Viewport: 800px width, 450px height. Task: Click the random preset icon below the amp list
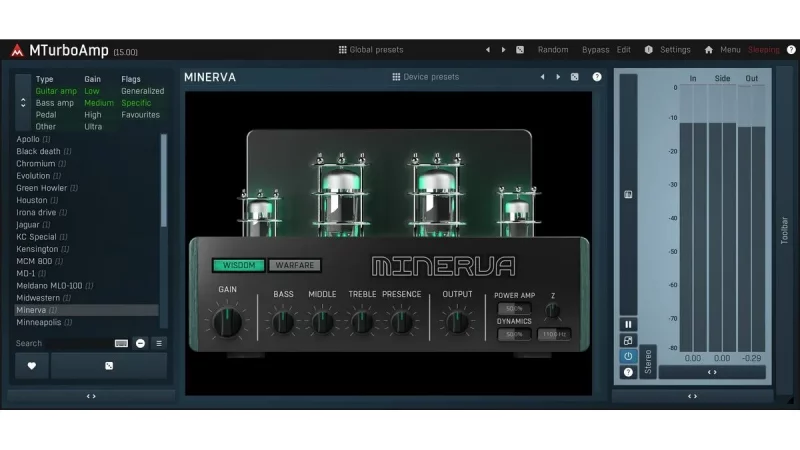coord(109,365)
